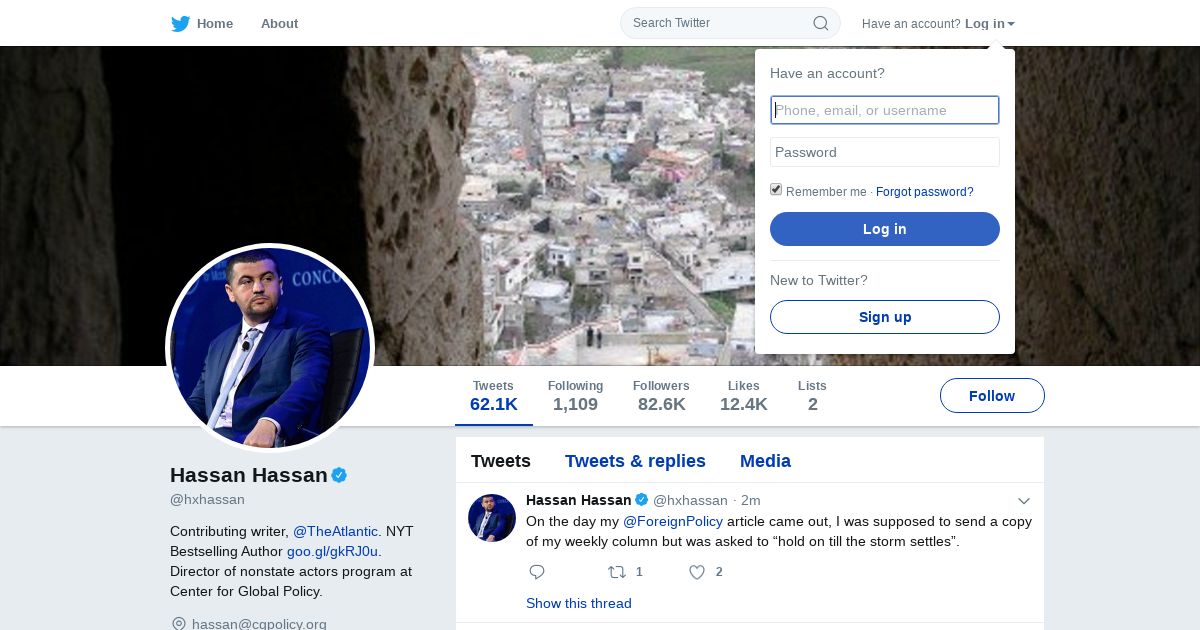Expand the tweet options chevron
The image size is (1200, 630).
tap(1024, 501)
